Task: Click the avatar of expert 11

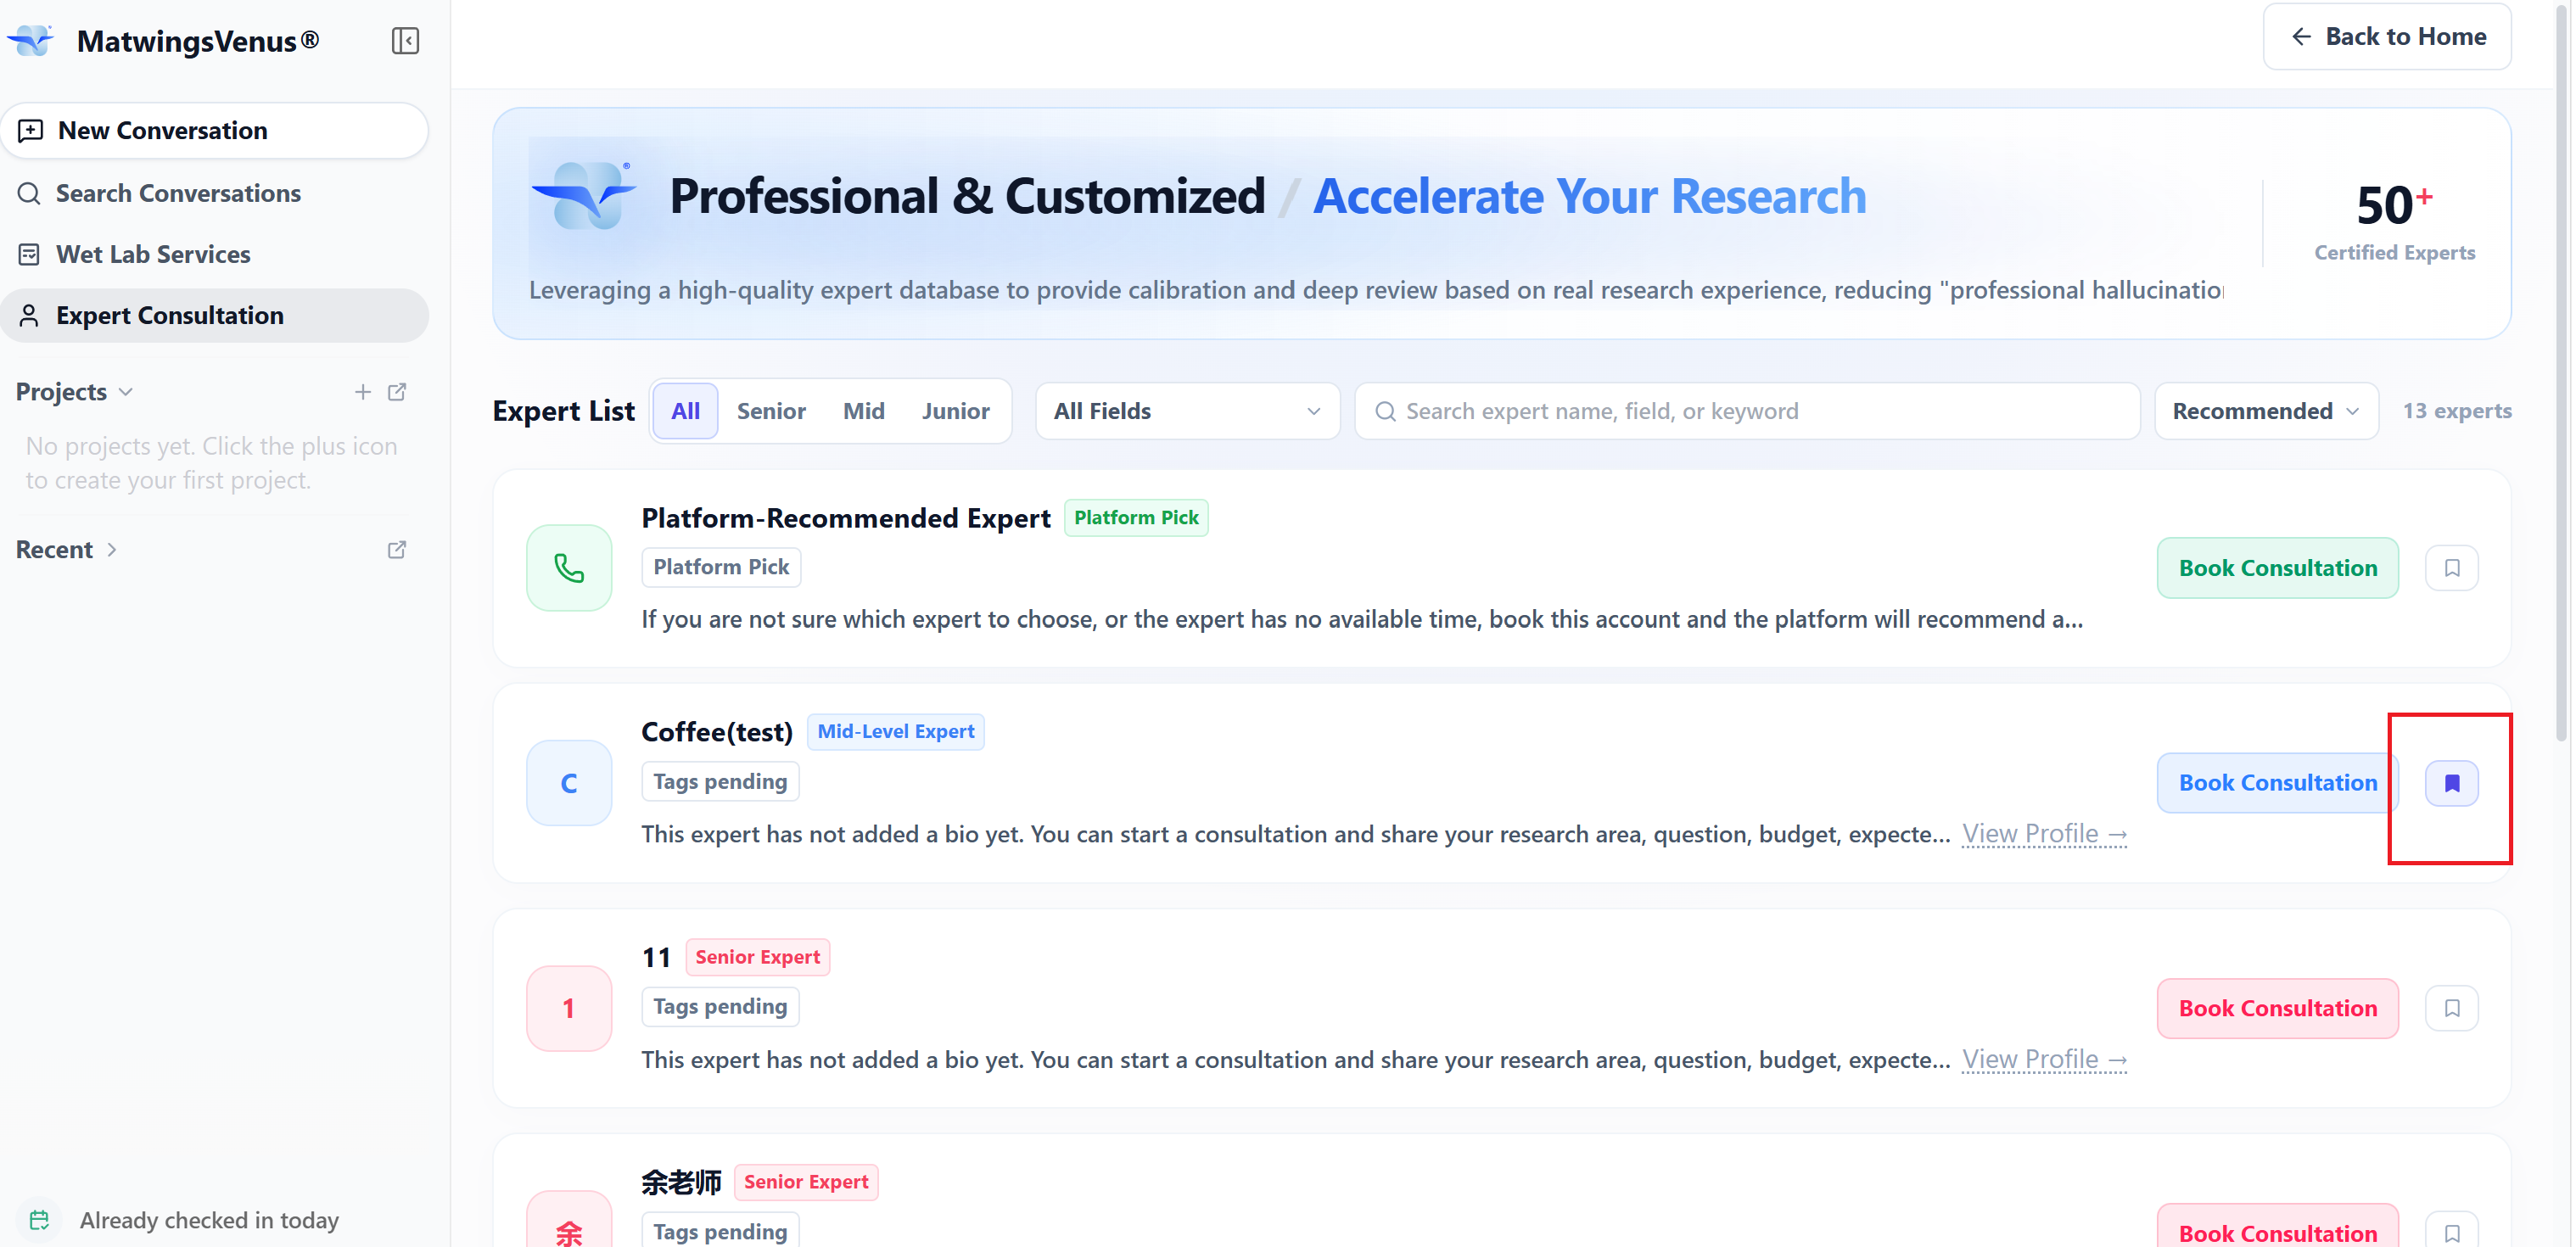Action: [x=569, y=1008]
